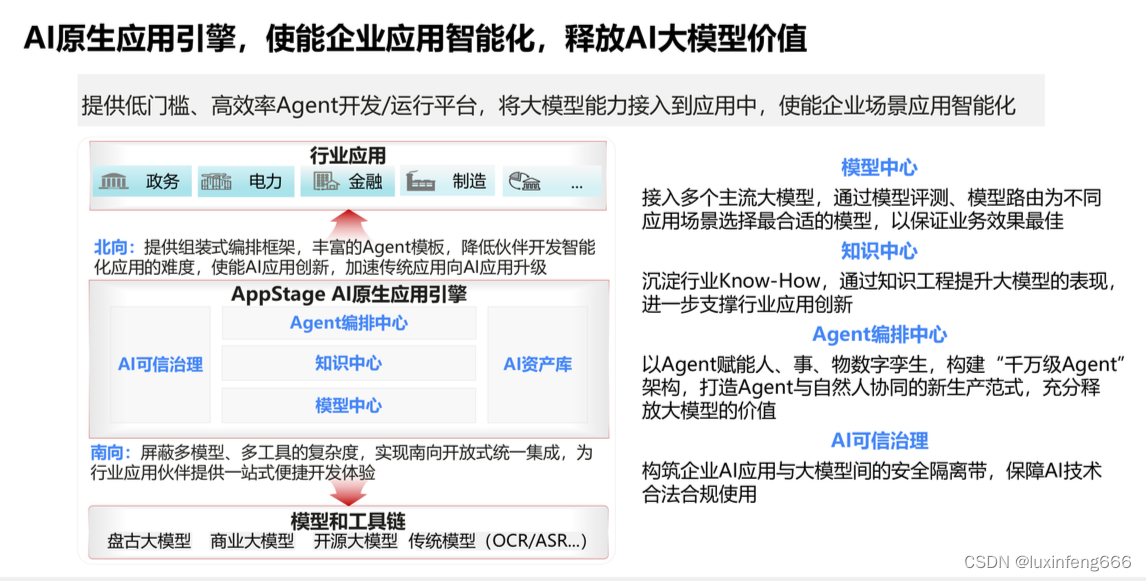The width and height of the screenshot is (1146, 581).
Task: Select the 金融 label in 行业应用
Action: click(x=365, y=181)
